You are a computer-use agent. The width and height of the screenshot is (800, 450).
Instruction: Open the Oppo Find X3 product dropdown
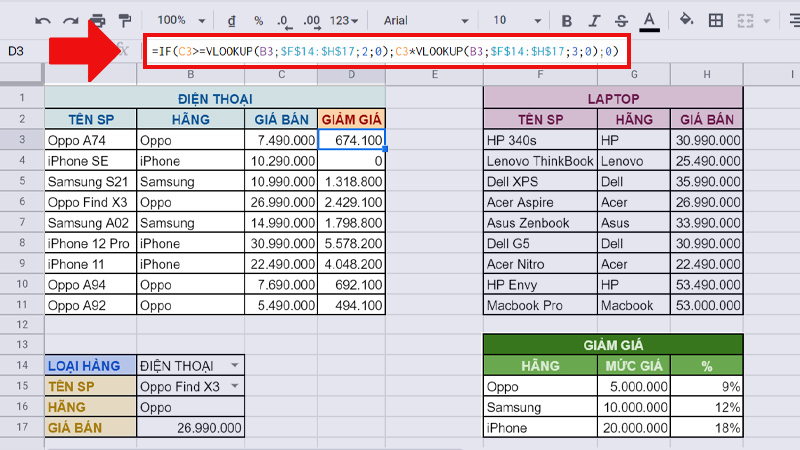pyautogui.click(x=235, y=386)
